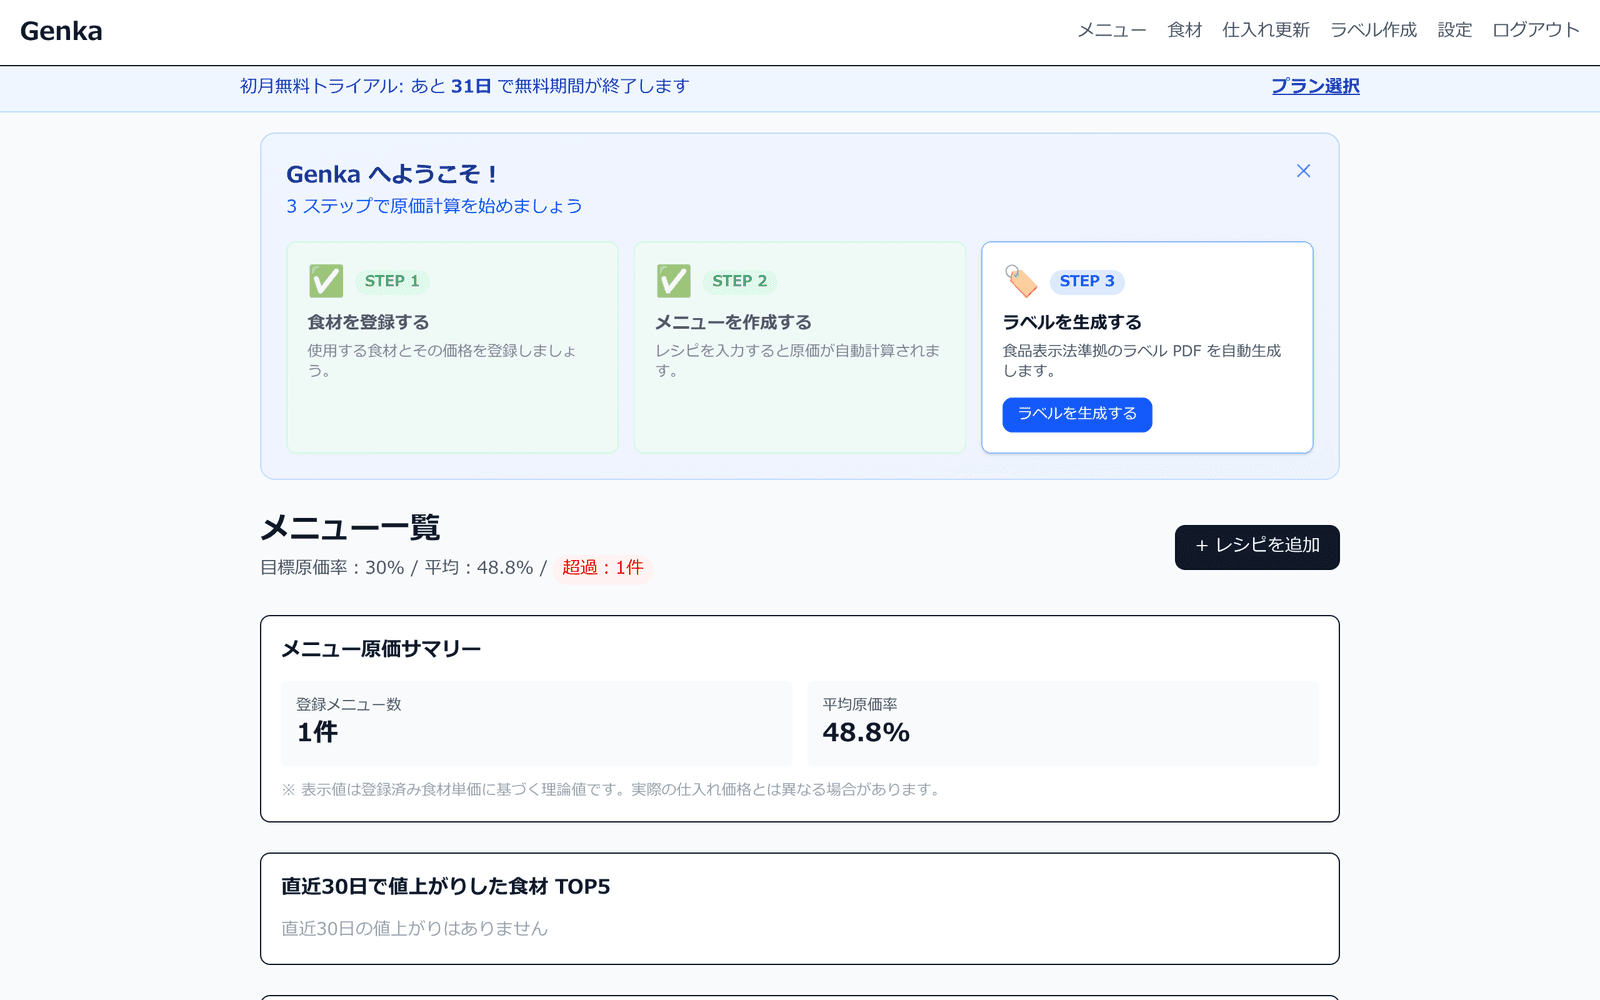Click the theoretical value disclaimer note

(612, 790)
